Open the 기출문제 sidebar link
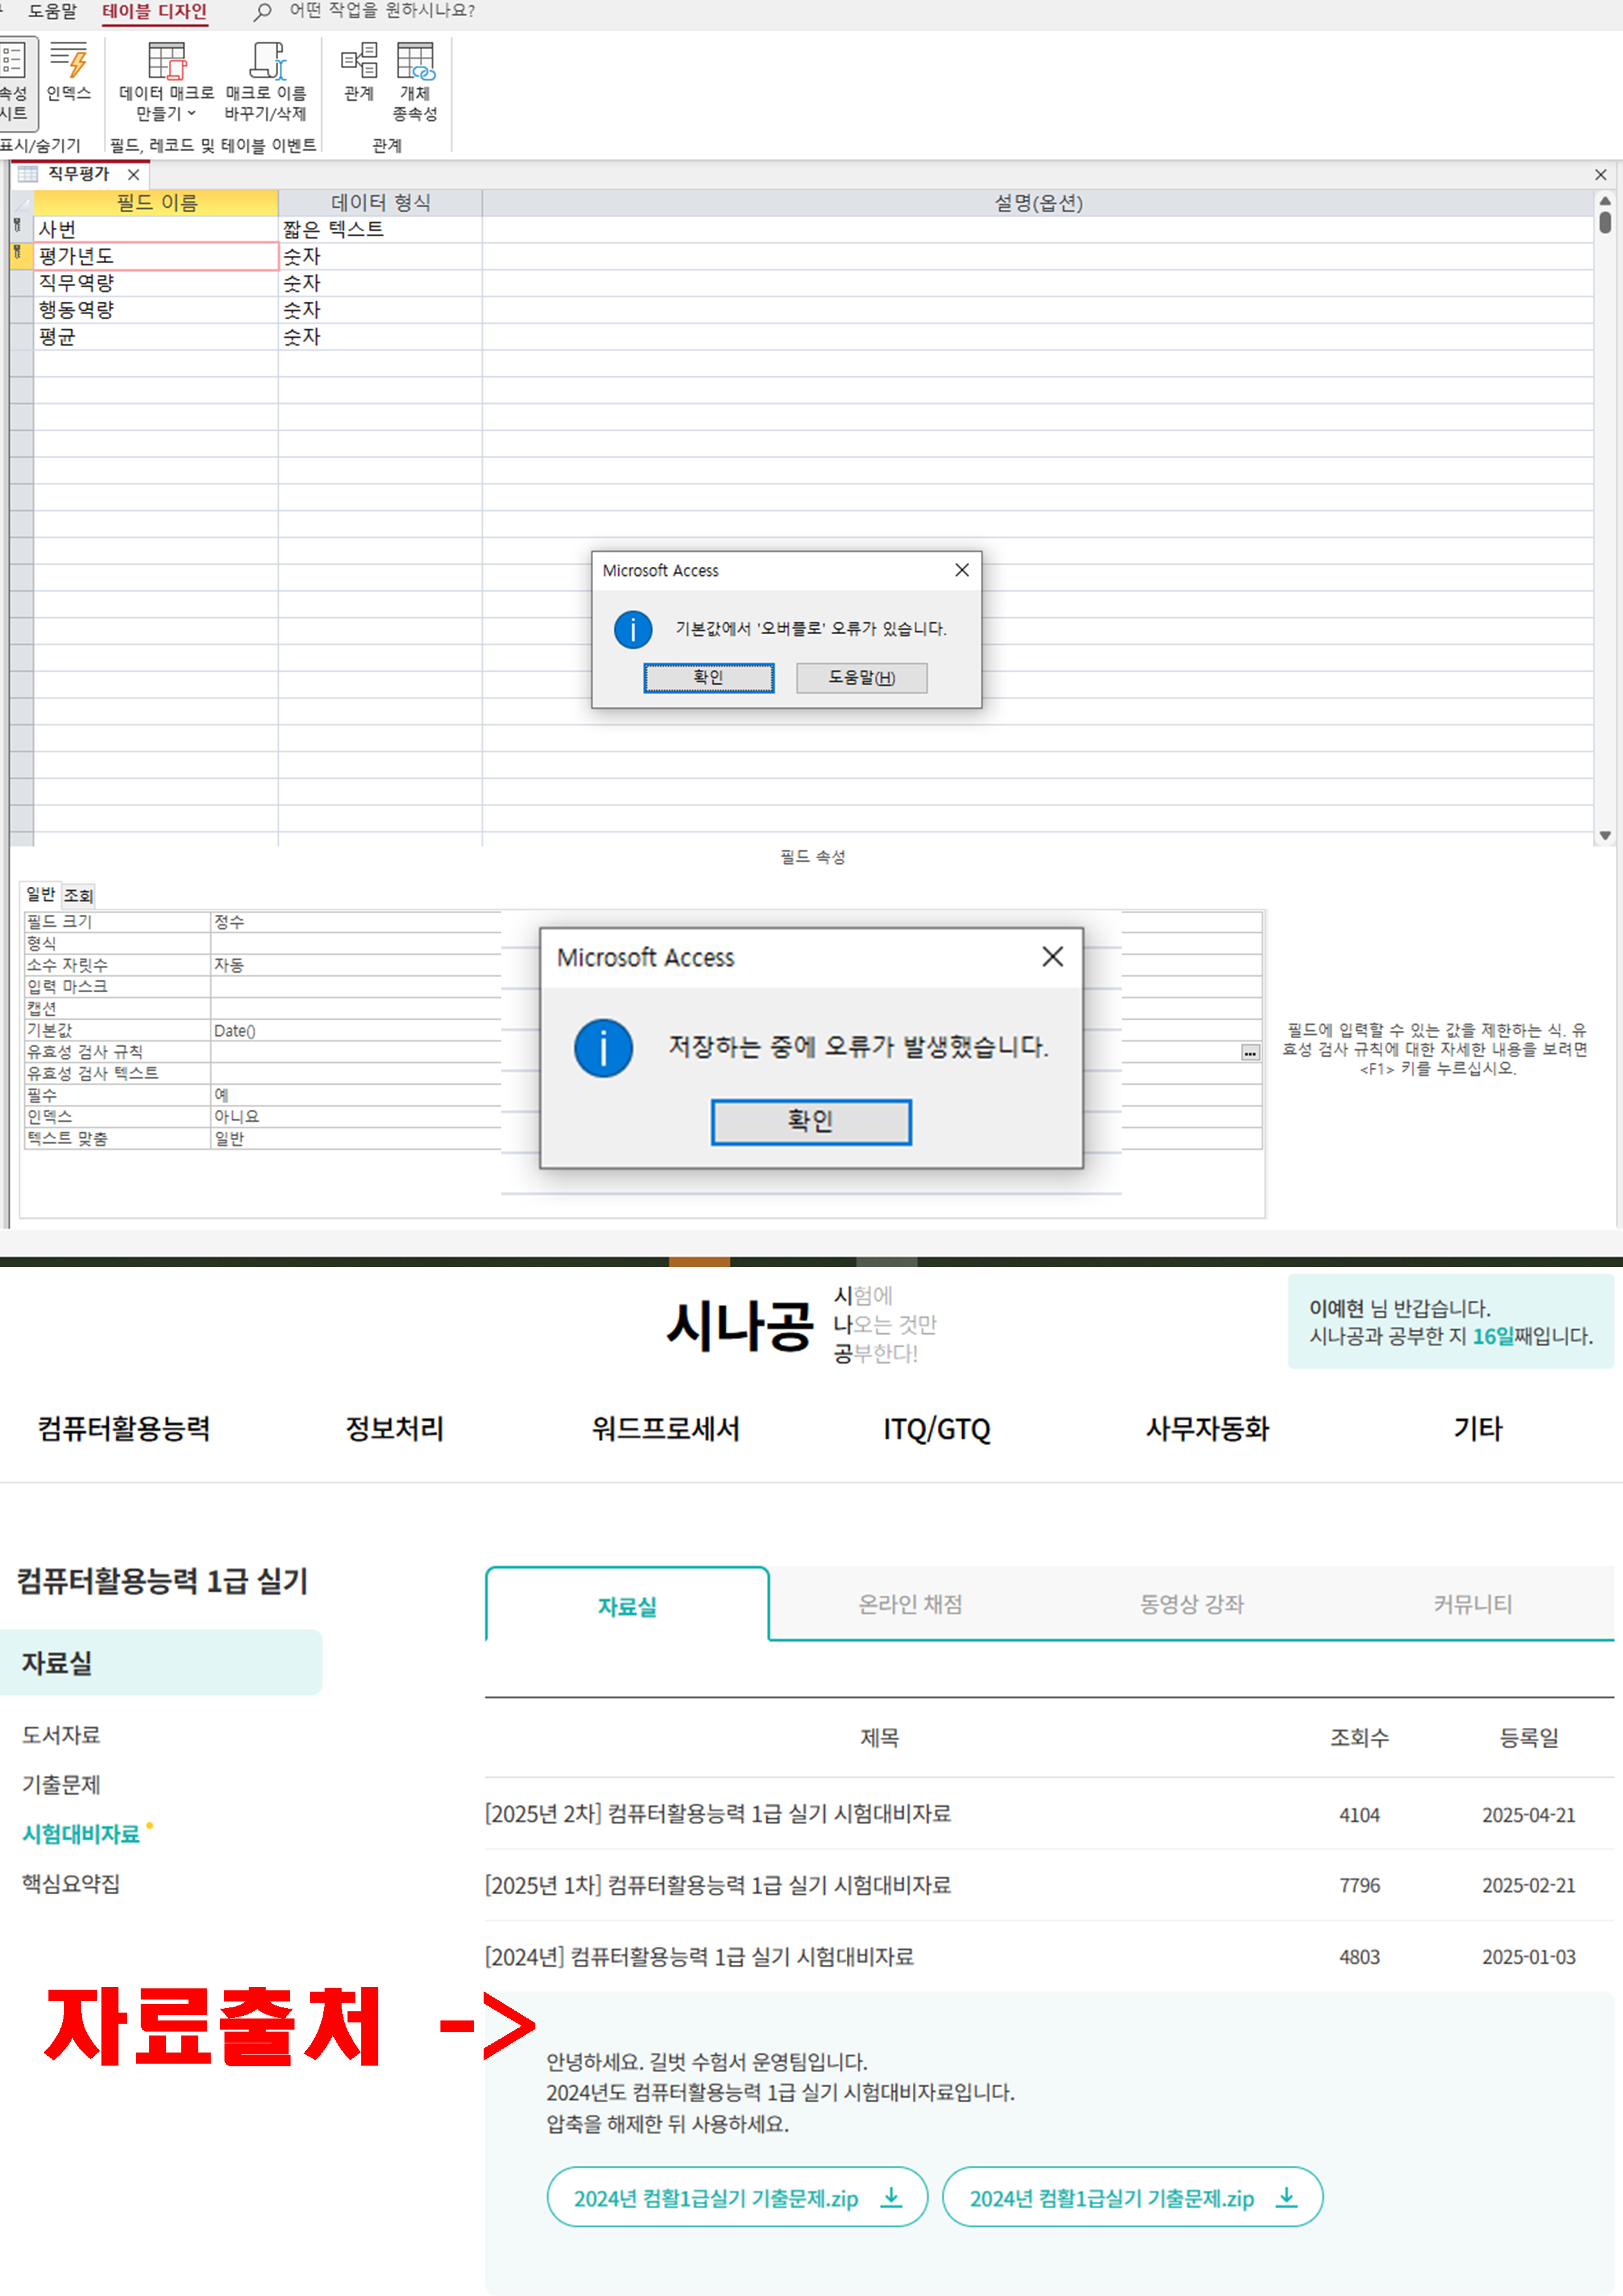1623x2296 pixels. [61, 1784]
